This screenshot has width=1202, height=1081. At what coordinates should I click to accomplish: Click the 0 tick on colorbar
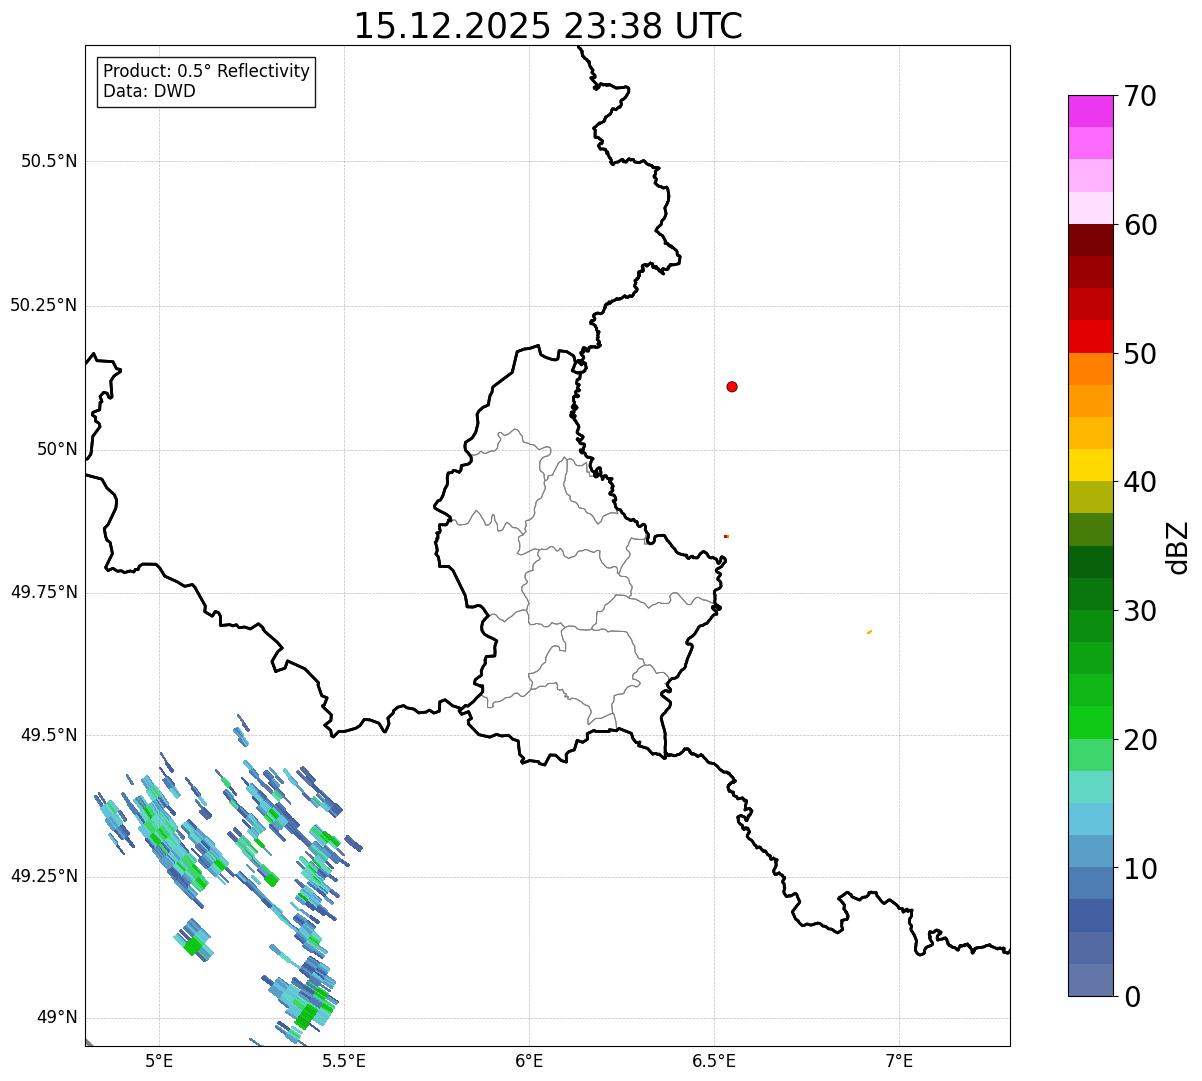coord(1132,997)
